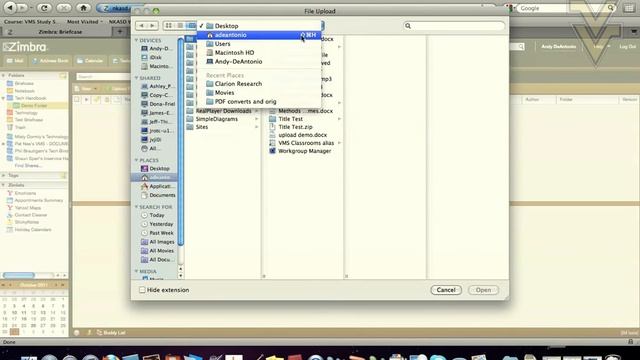Select Andy-D... computer under Devices
640x360 pixels.
[156, 49]
